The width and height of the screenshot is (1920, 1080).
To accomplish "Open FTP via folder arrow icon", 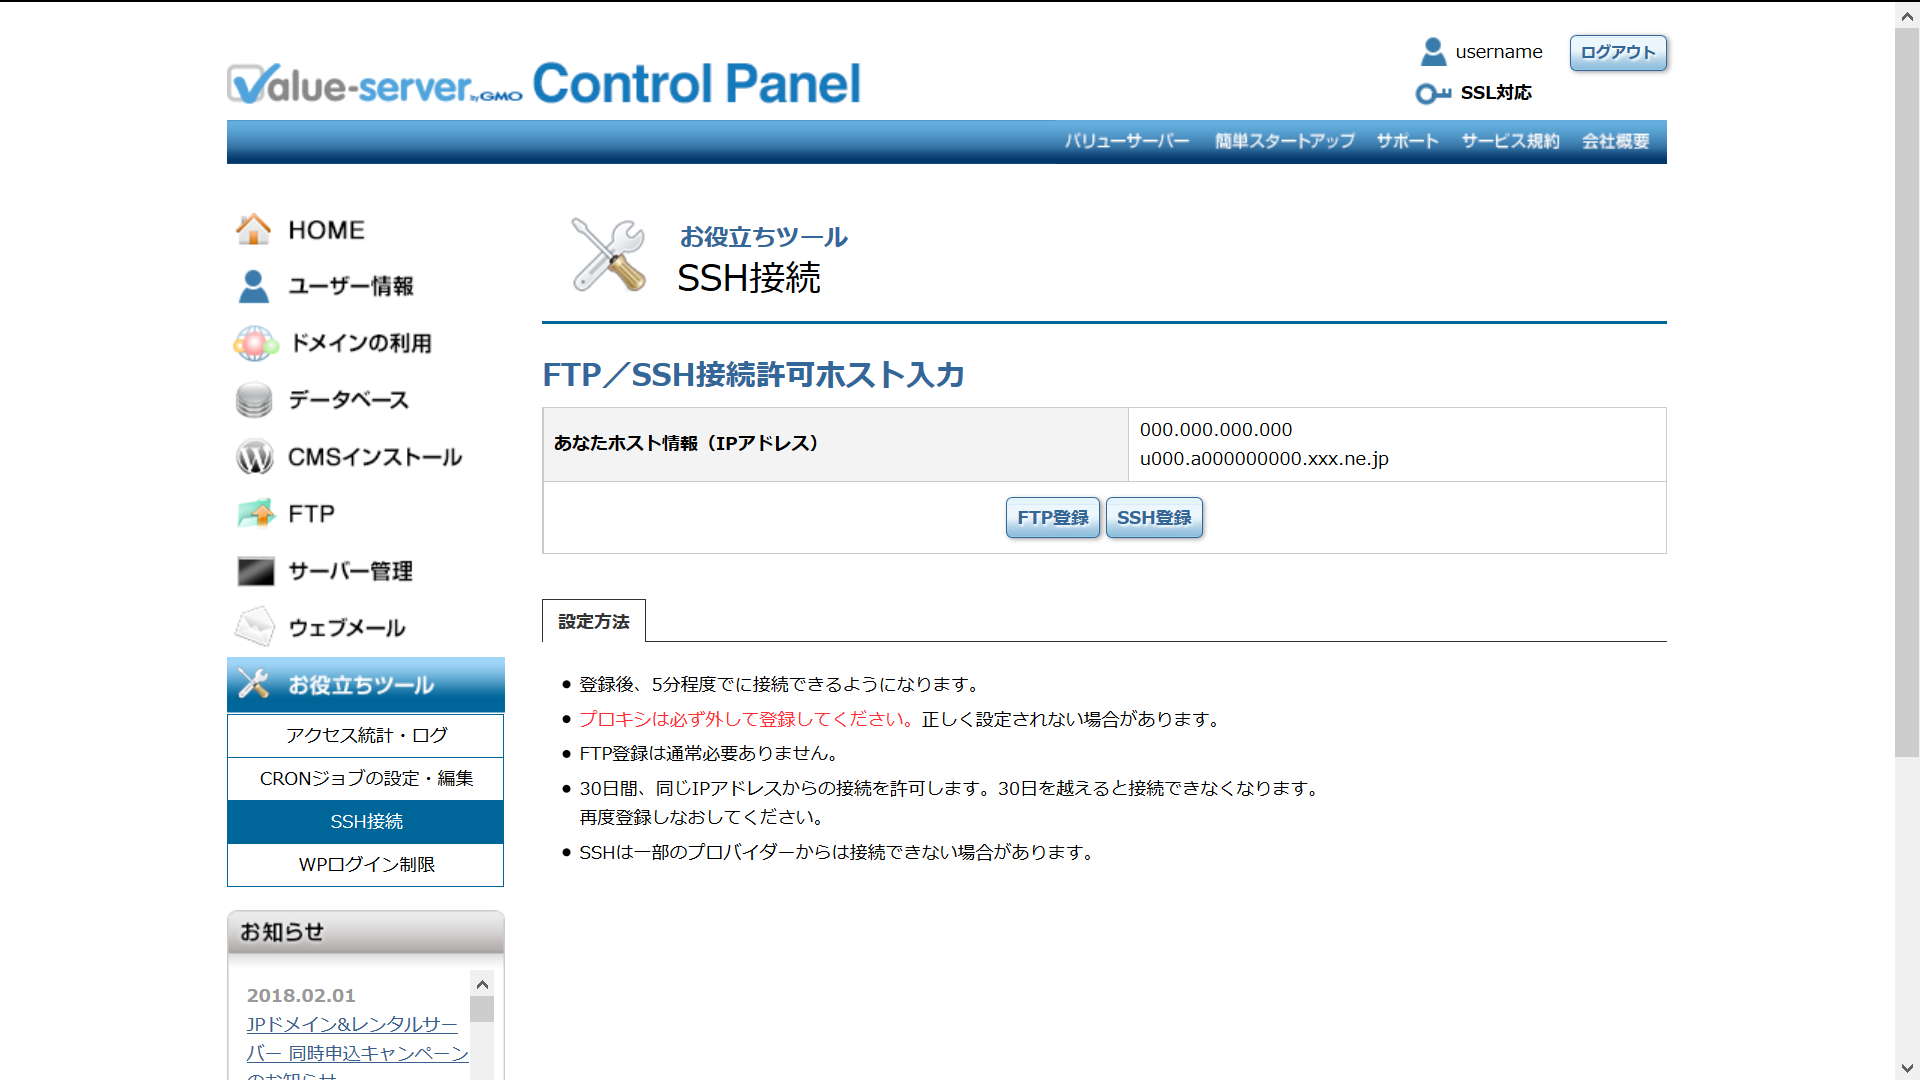I will [x=256, y=514].
